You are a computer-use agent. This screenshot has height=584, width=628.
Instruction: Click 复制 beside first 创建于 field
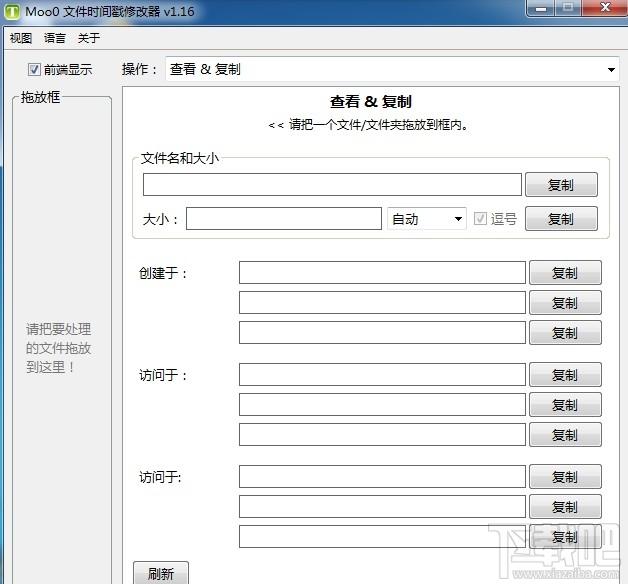coord(565,273)
